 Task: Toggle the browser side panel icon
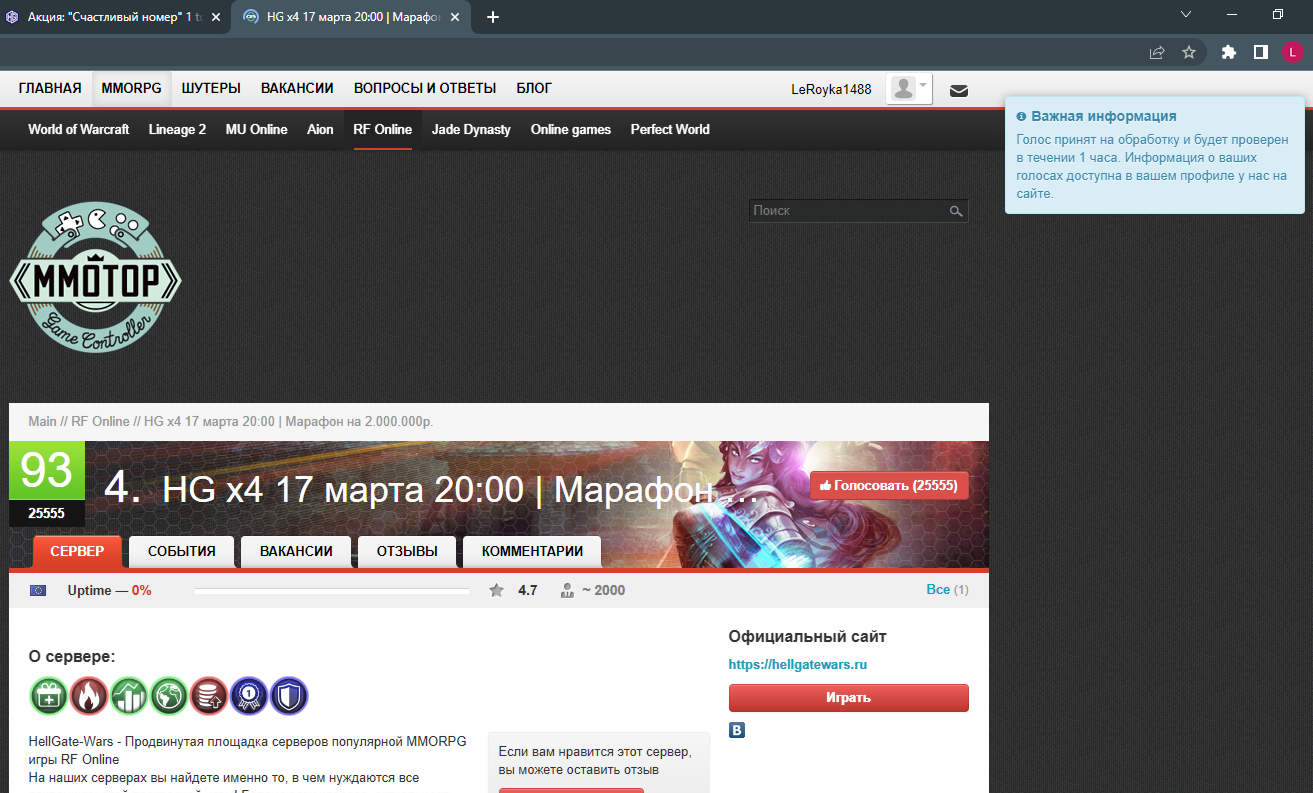click(x=1261, y=52)
